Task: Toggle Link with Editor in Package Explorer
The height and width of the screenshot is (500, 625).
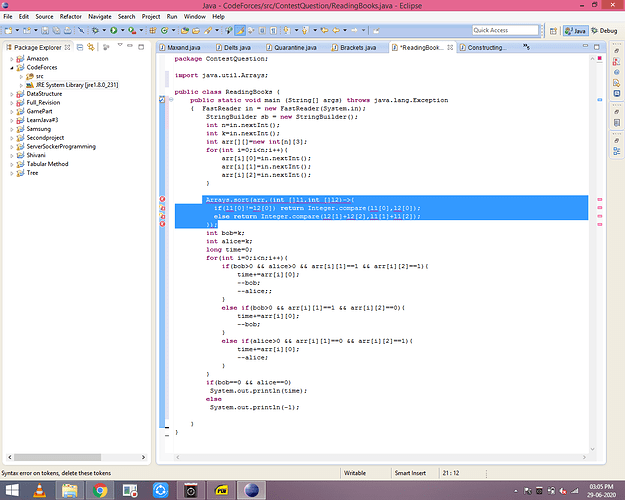Action: (x=91, y=47)
